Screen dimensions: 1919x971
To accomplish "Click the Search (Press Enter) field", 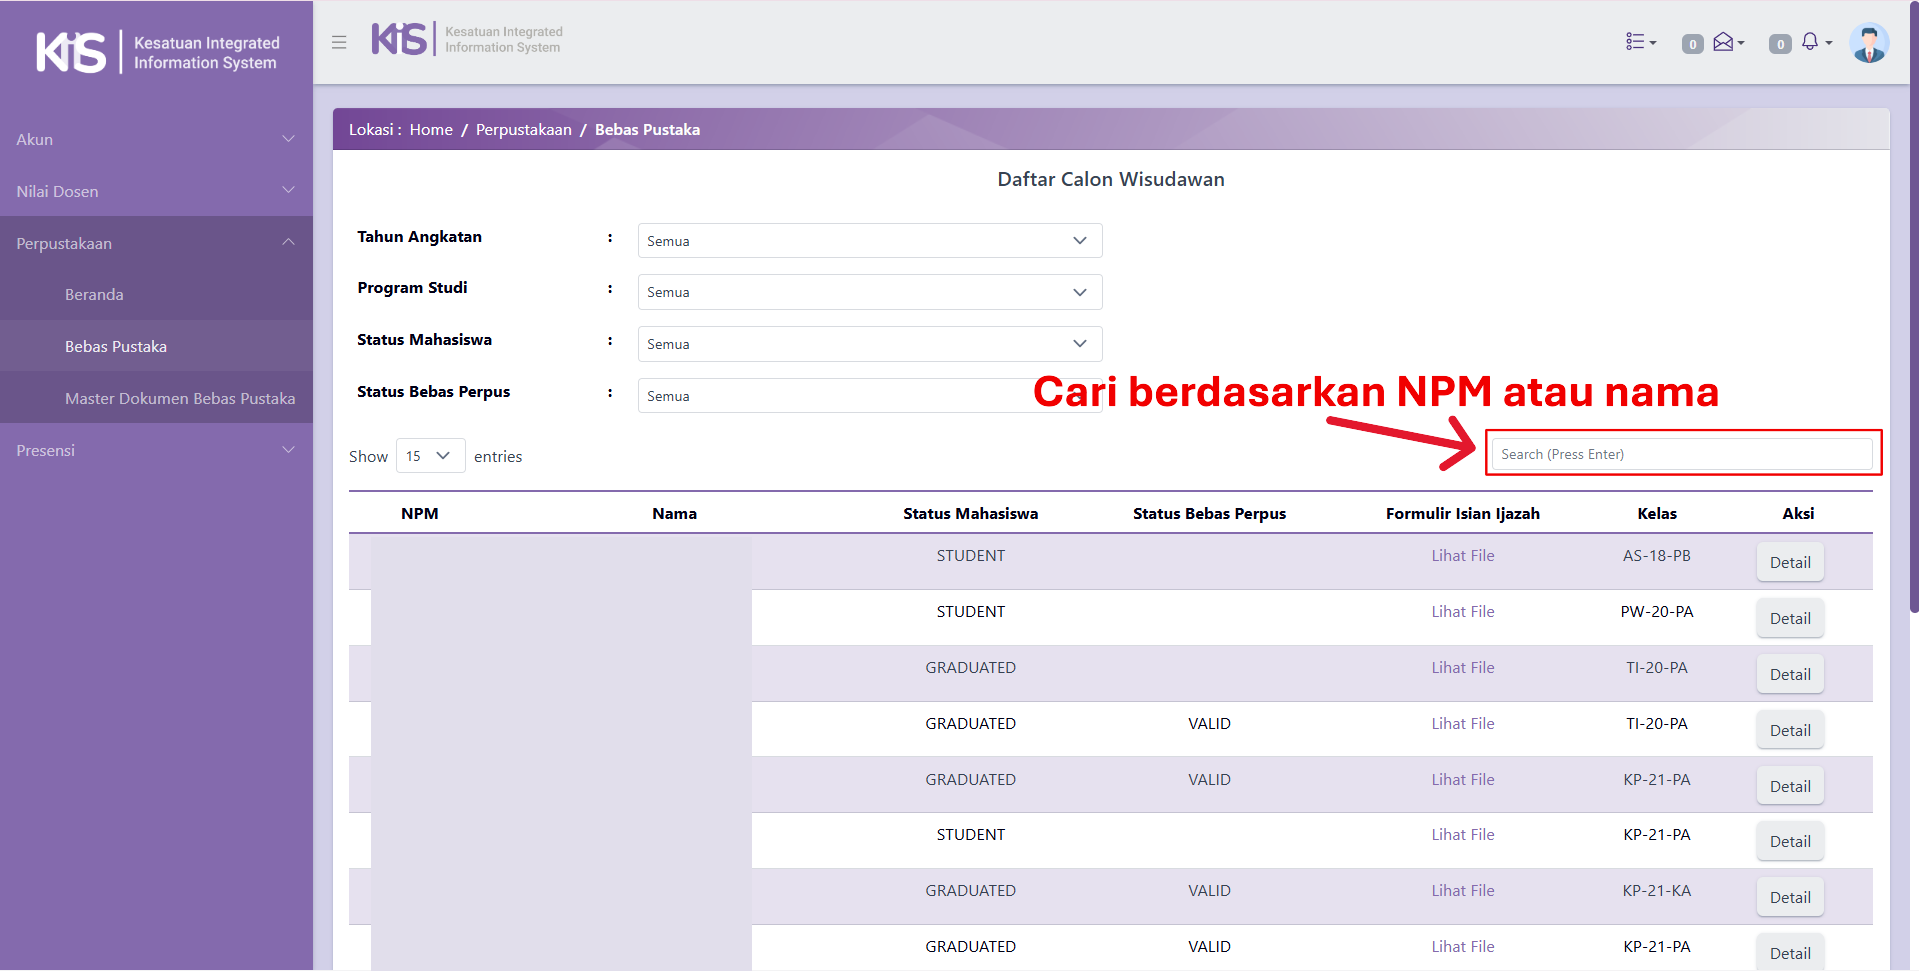I will point(1681,454).
